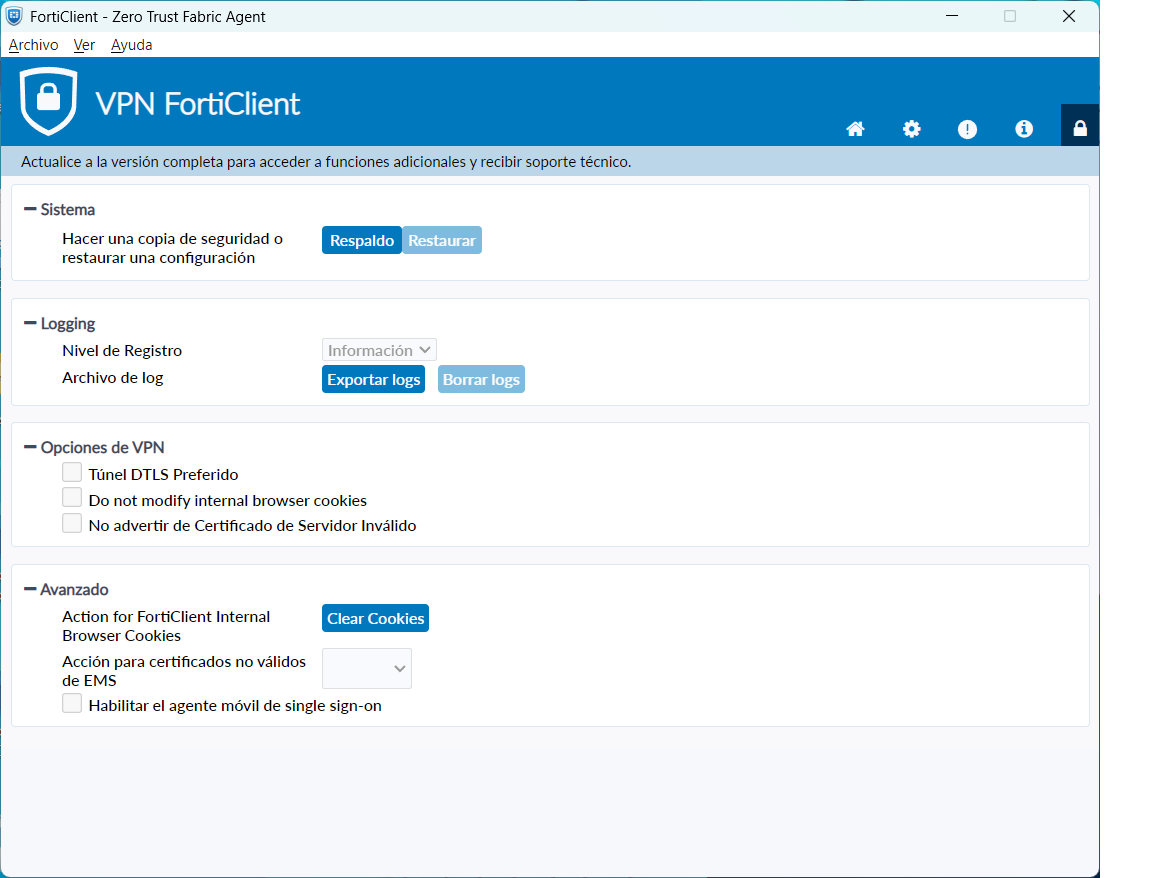The width and height of the screenshot is (1152, 878).
Task: Click the Exportar logs button
Action: coord(373,380)
